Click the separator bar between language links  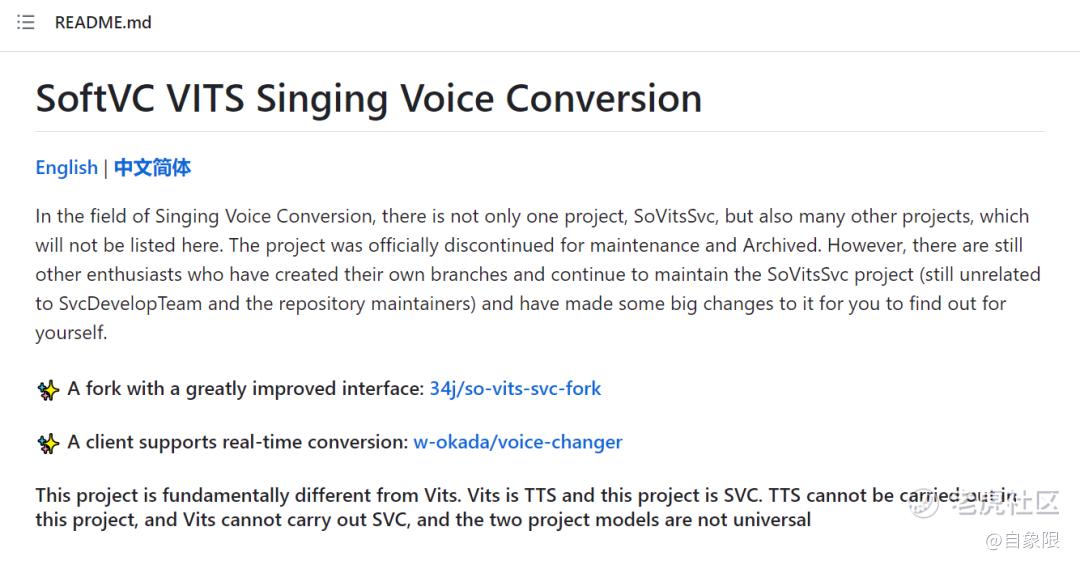coord(106,167)
